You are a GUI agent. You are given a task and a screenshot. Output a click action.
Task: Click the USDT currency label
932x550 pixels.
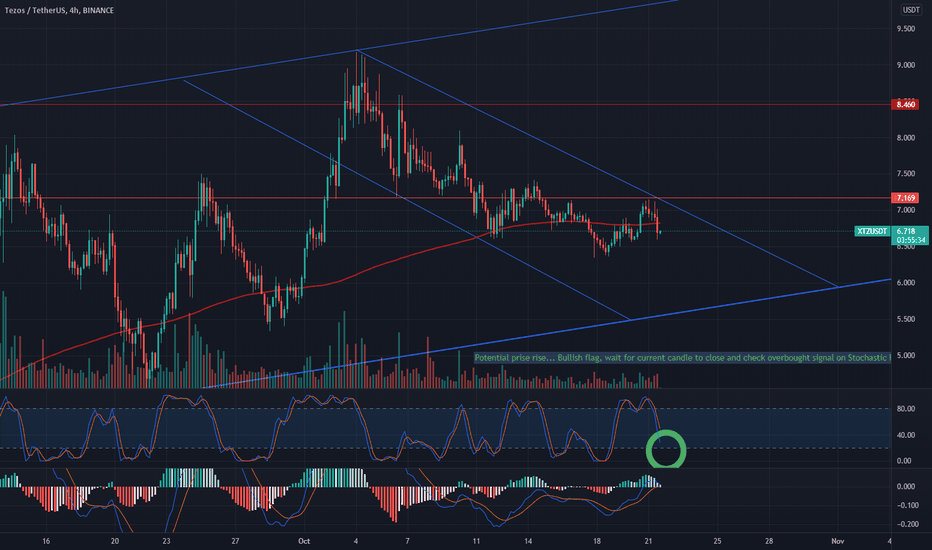(911, 10)
